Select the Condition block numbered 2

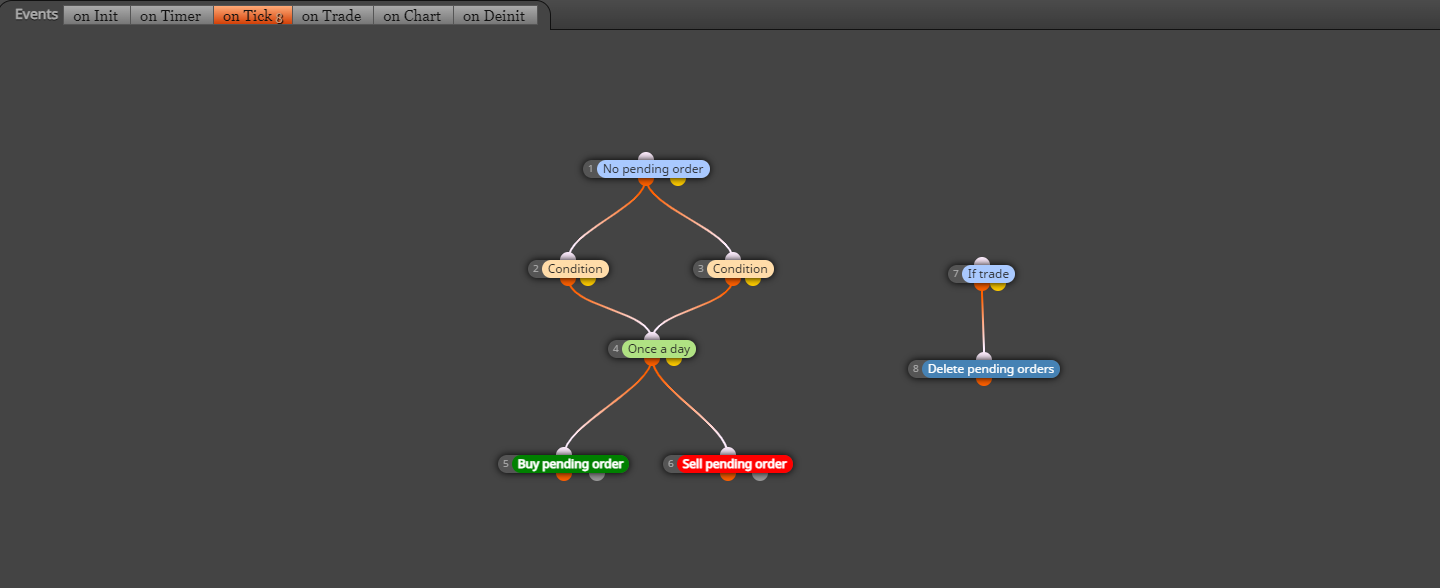tap(575, 269)
